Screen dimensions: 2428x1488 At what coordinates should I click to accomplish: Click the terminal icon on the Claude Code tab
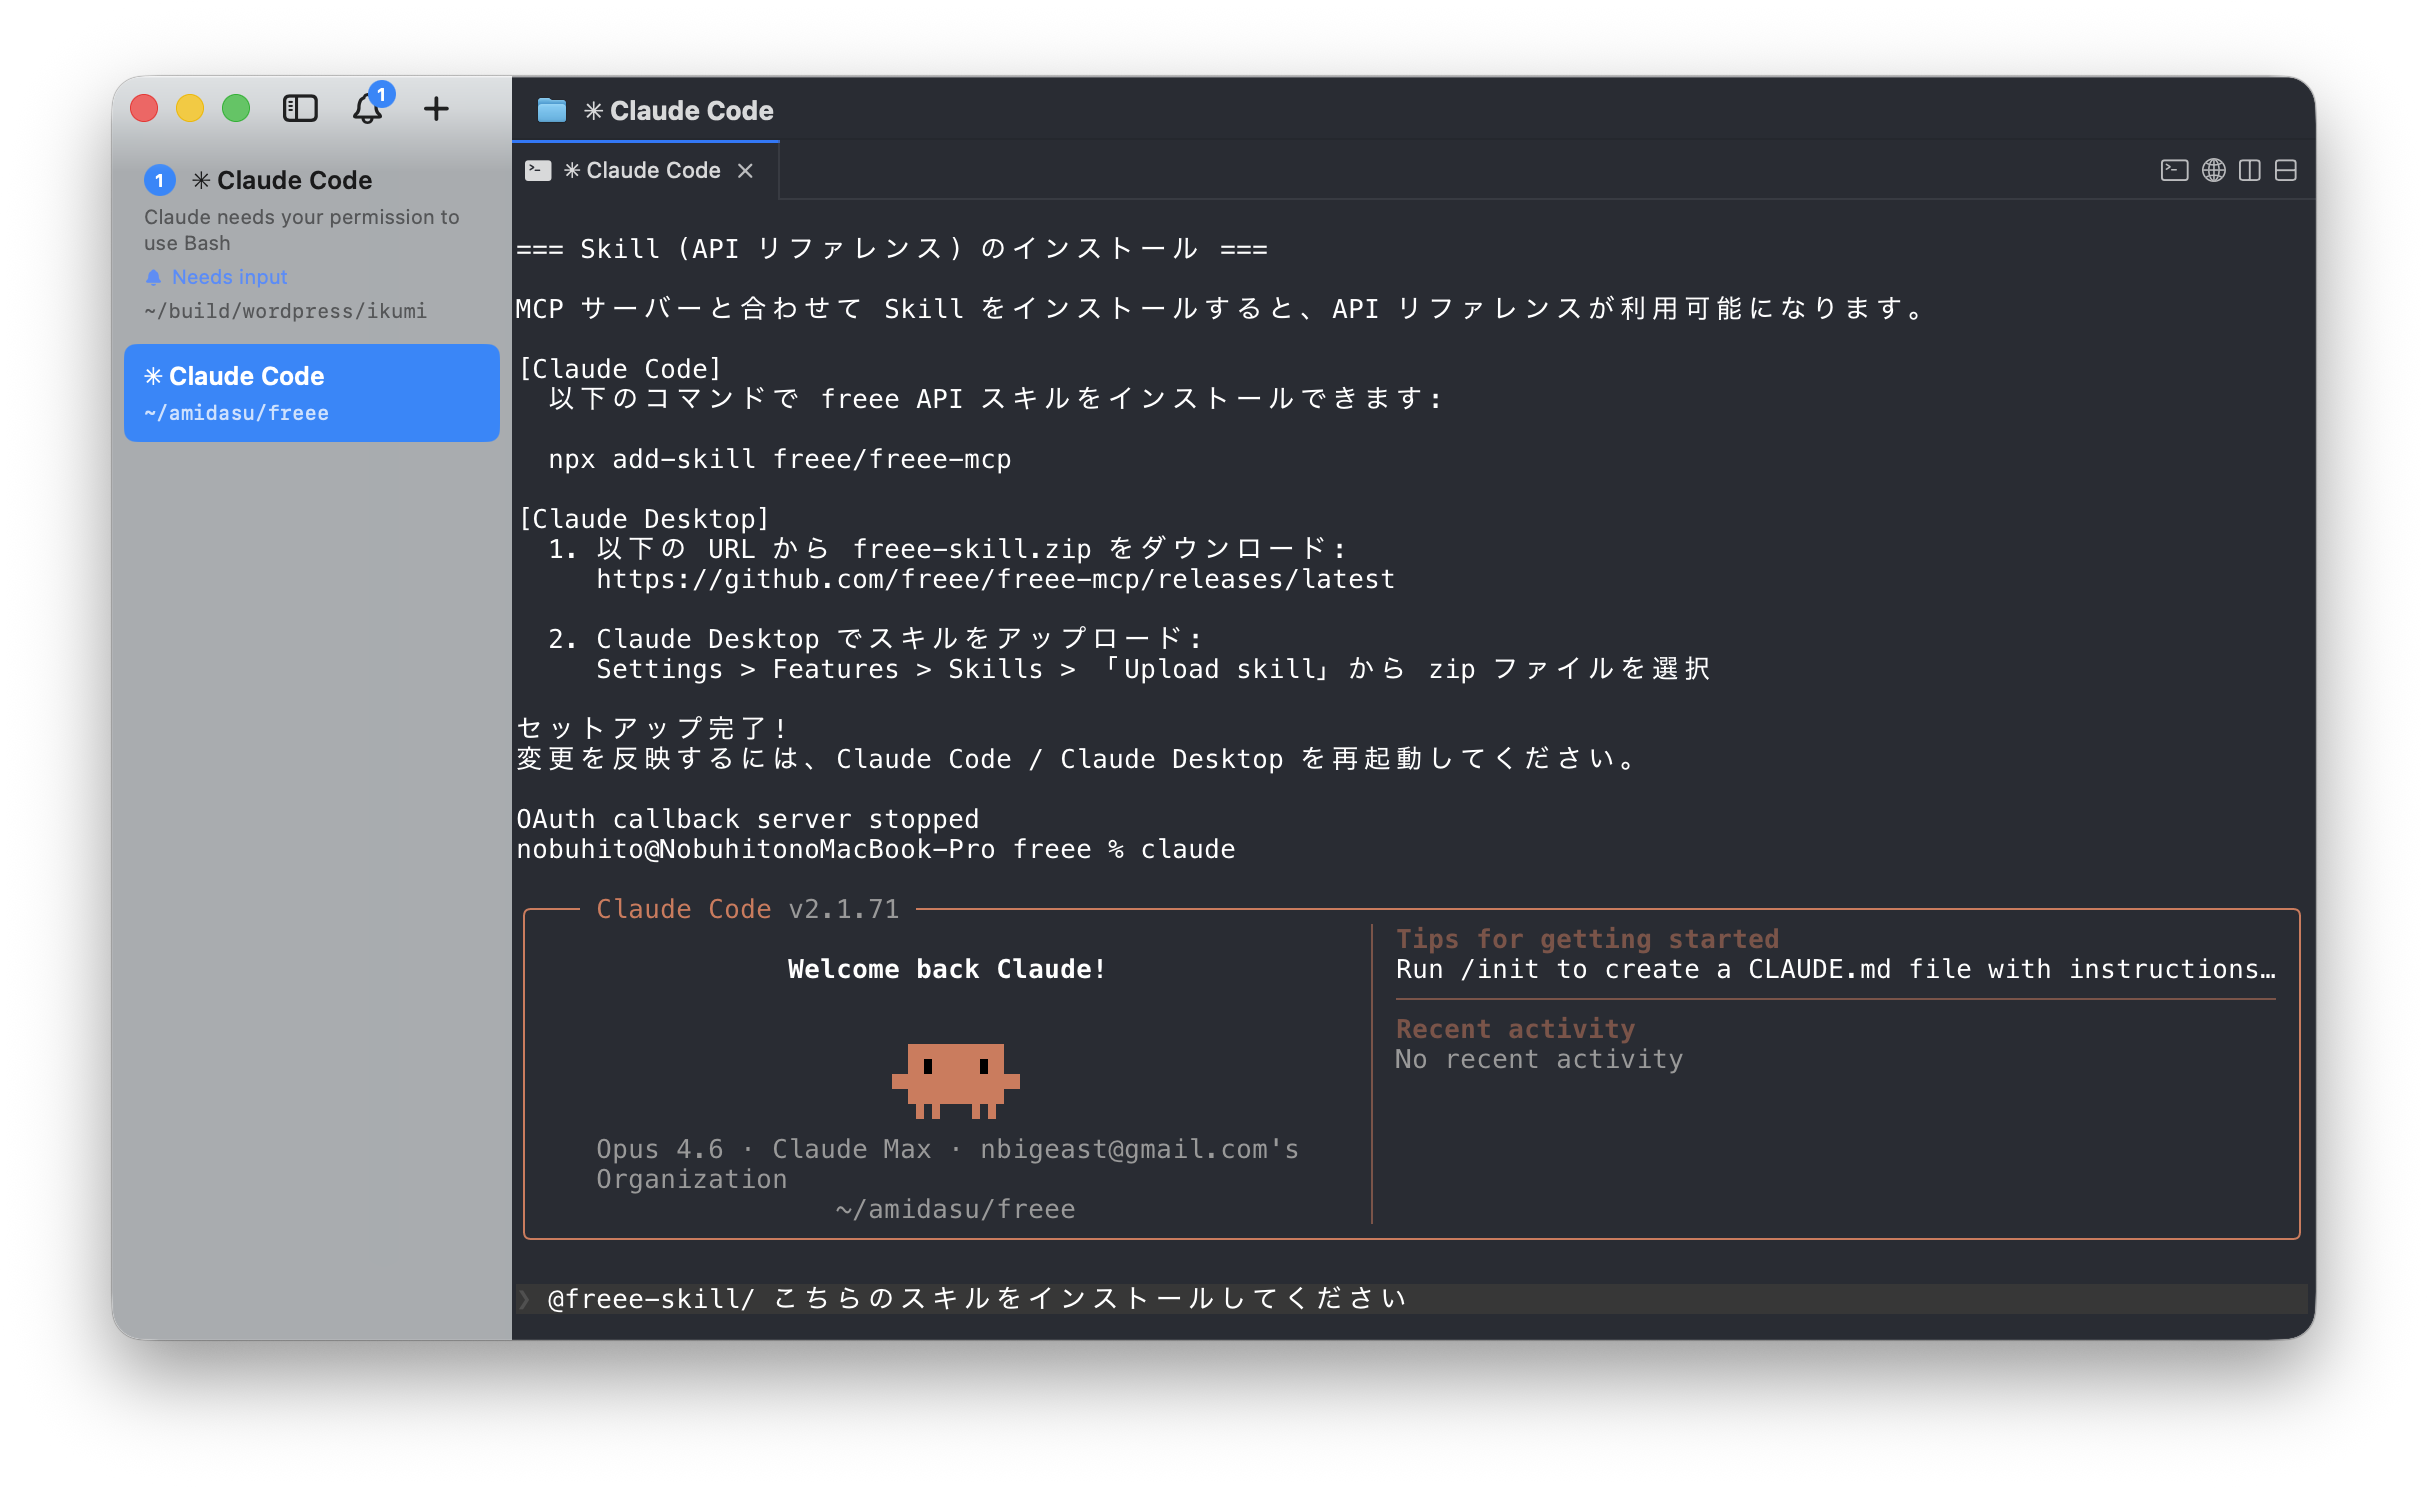[538, 170]
